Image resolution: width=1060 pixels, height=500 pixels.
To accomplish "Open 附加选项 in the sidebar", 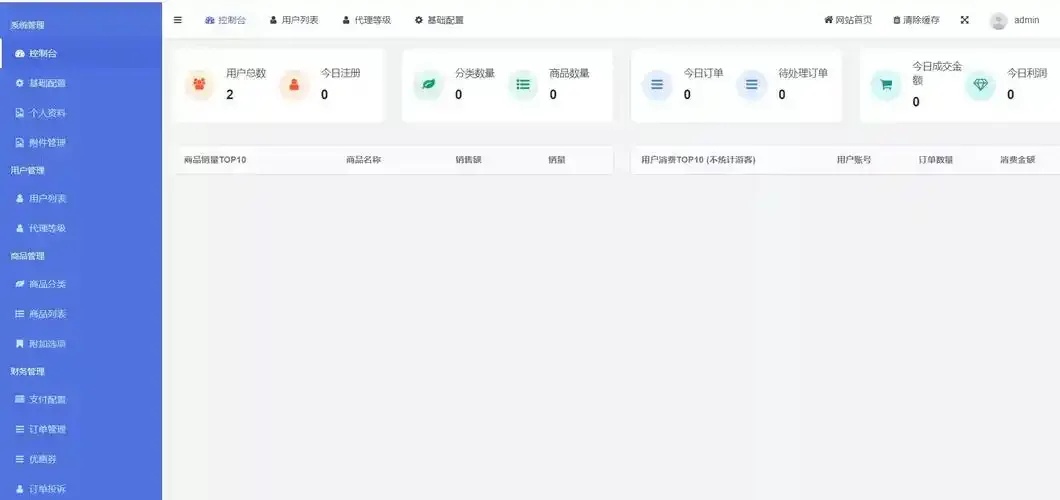I will click(x=81, y=344).
